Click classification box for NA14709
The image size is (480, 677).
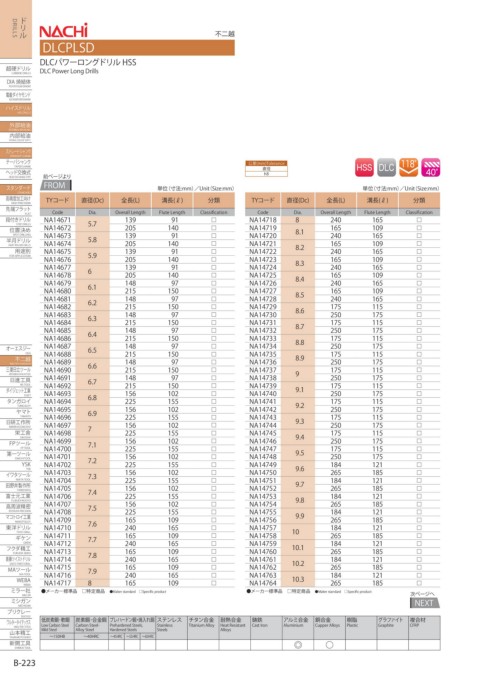214,520
